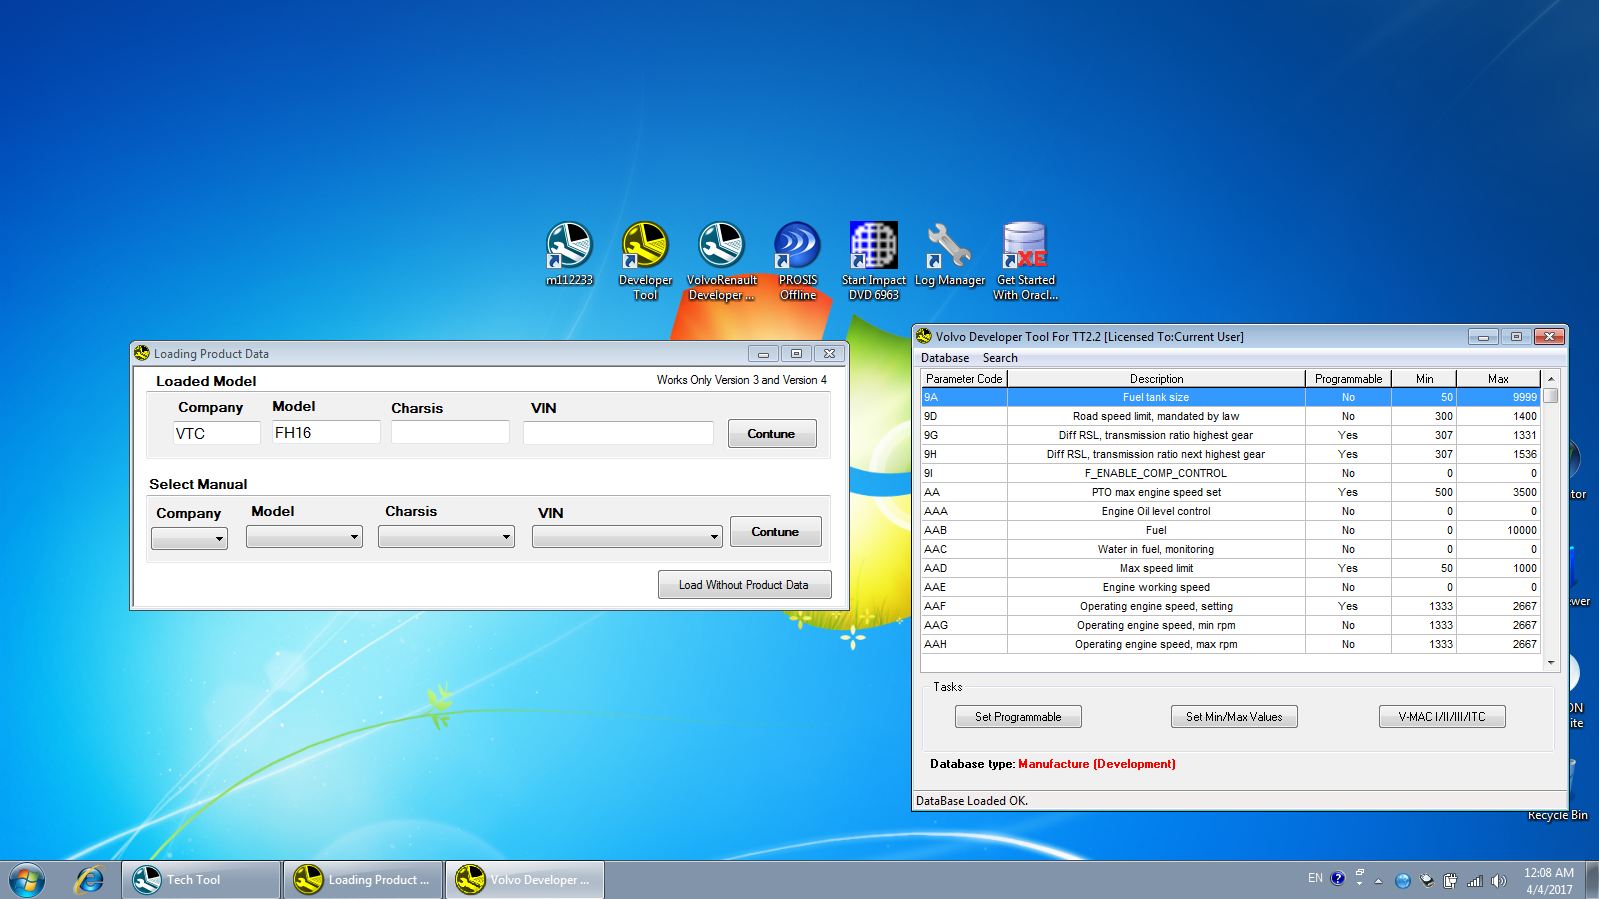Open Get Started With Oracle shortcut
This screenshot has width=1599, height=899.
tap(1025, 260)
